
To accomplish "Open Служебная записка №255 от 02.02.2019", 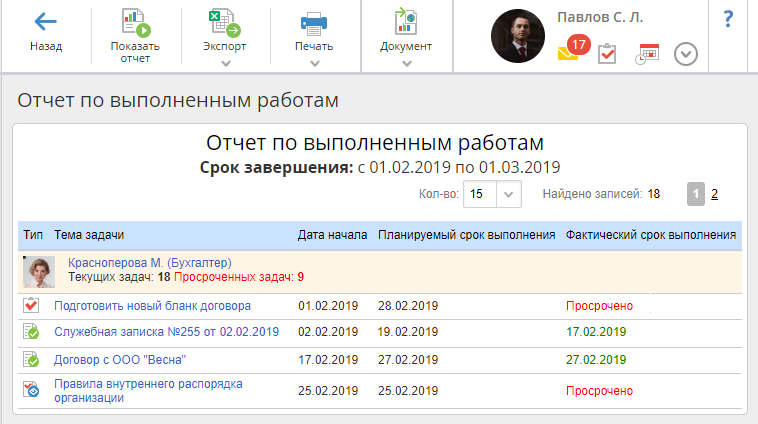I will (x=166, y=332).
